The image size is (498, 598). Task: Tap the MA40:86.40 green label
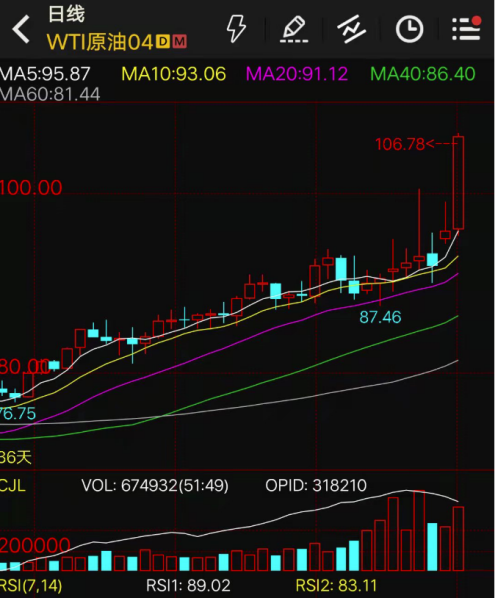coord(423,74)
